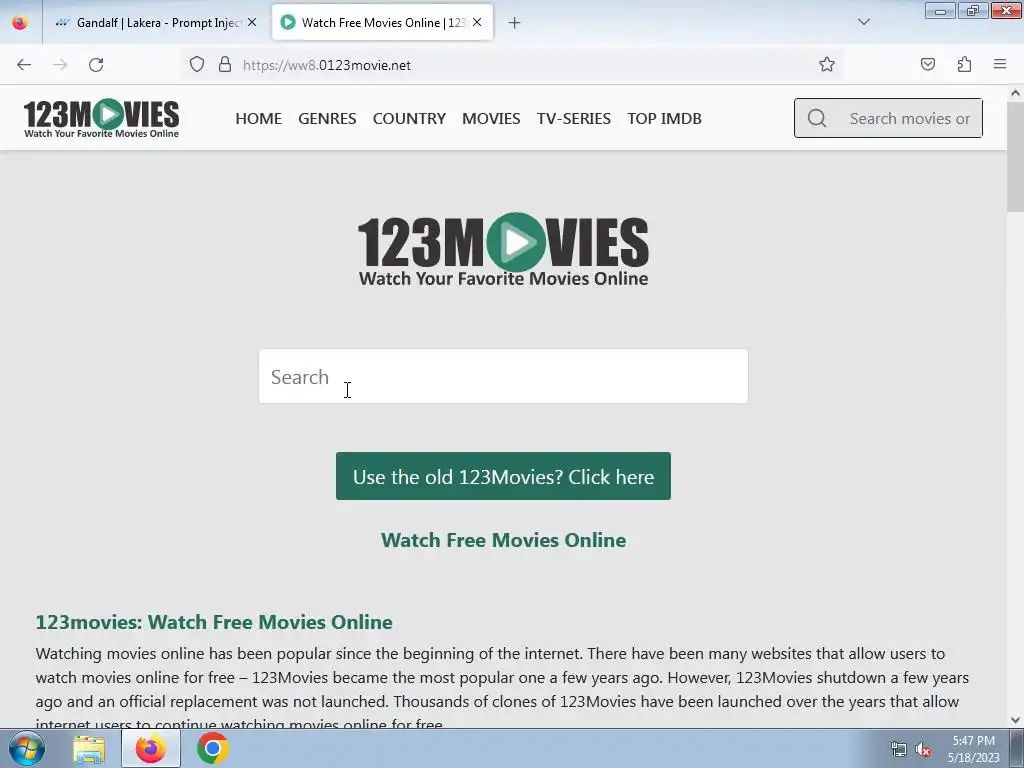Image resolution: width=1024 pixels, height=768 pixels.
Task: Open the 'Watch Free Movies Online' link
Action: [503, 540]
